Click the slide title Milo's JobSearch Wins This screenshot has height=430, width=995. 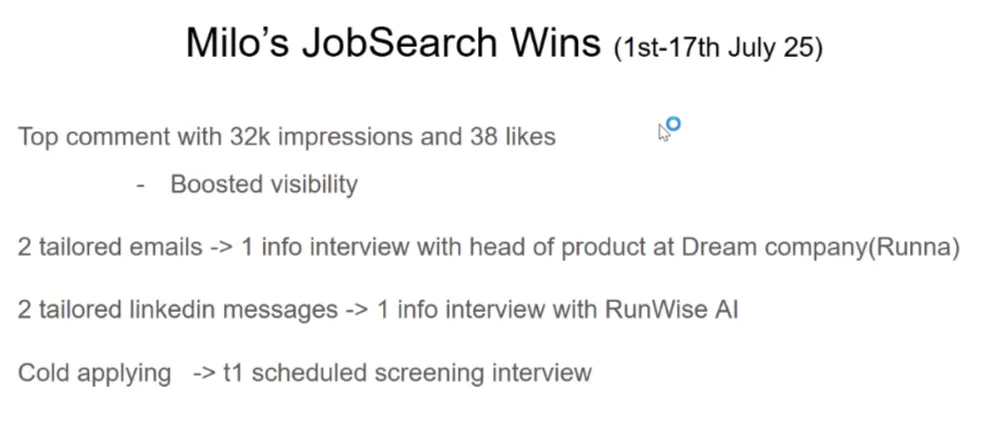[x=393, y=43]
